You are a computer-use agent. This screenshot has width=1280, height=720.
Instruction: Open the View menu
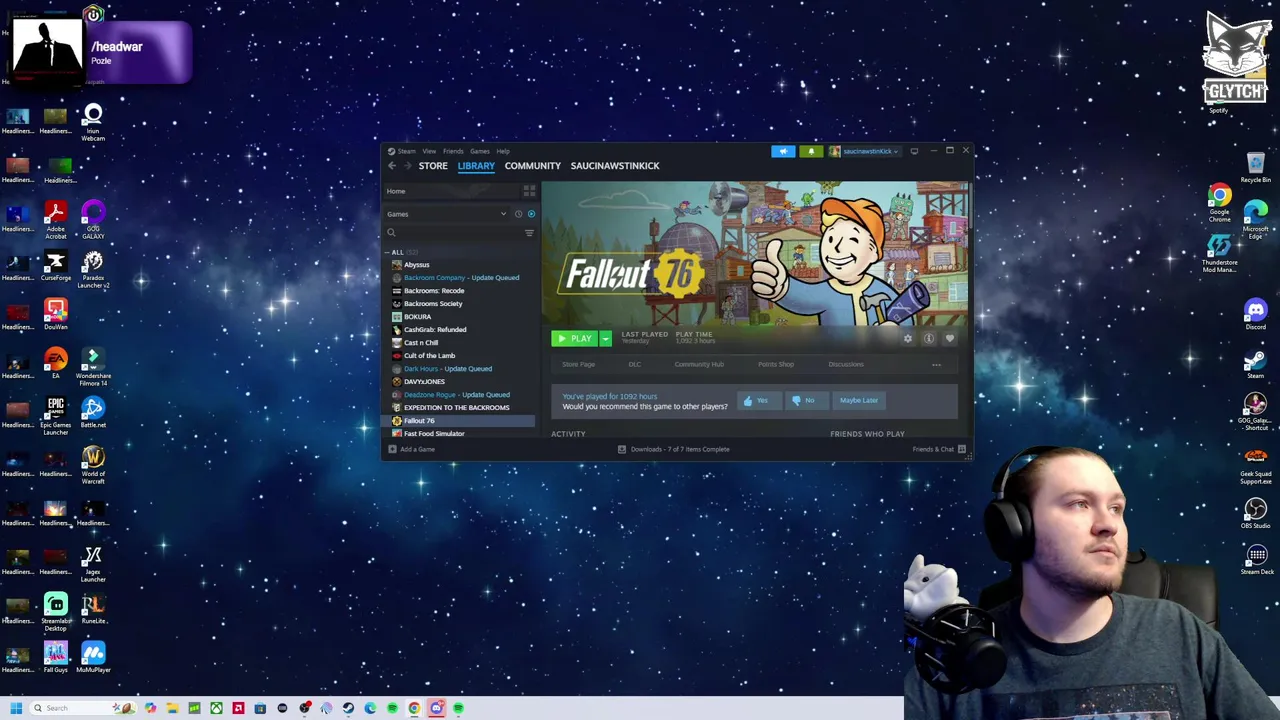(428, 151)
